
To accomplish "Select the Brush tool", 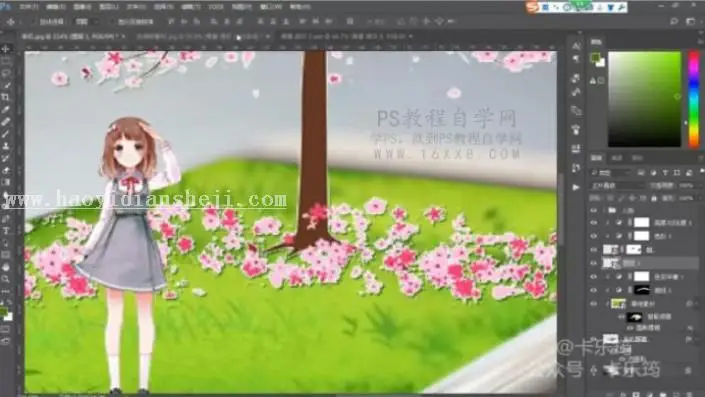I will (6, 134).
